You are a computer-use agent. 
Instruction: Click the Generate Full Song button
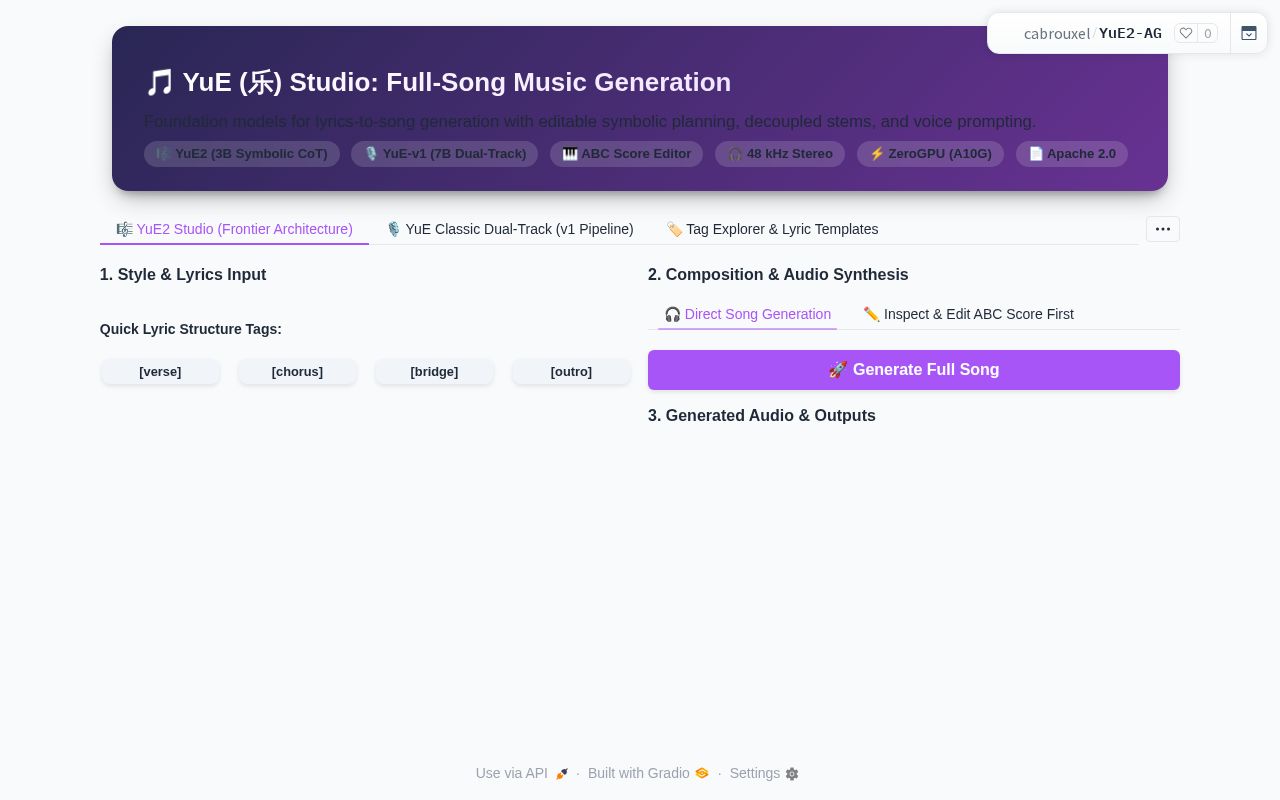914,370
